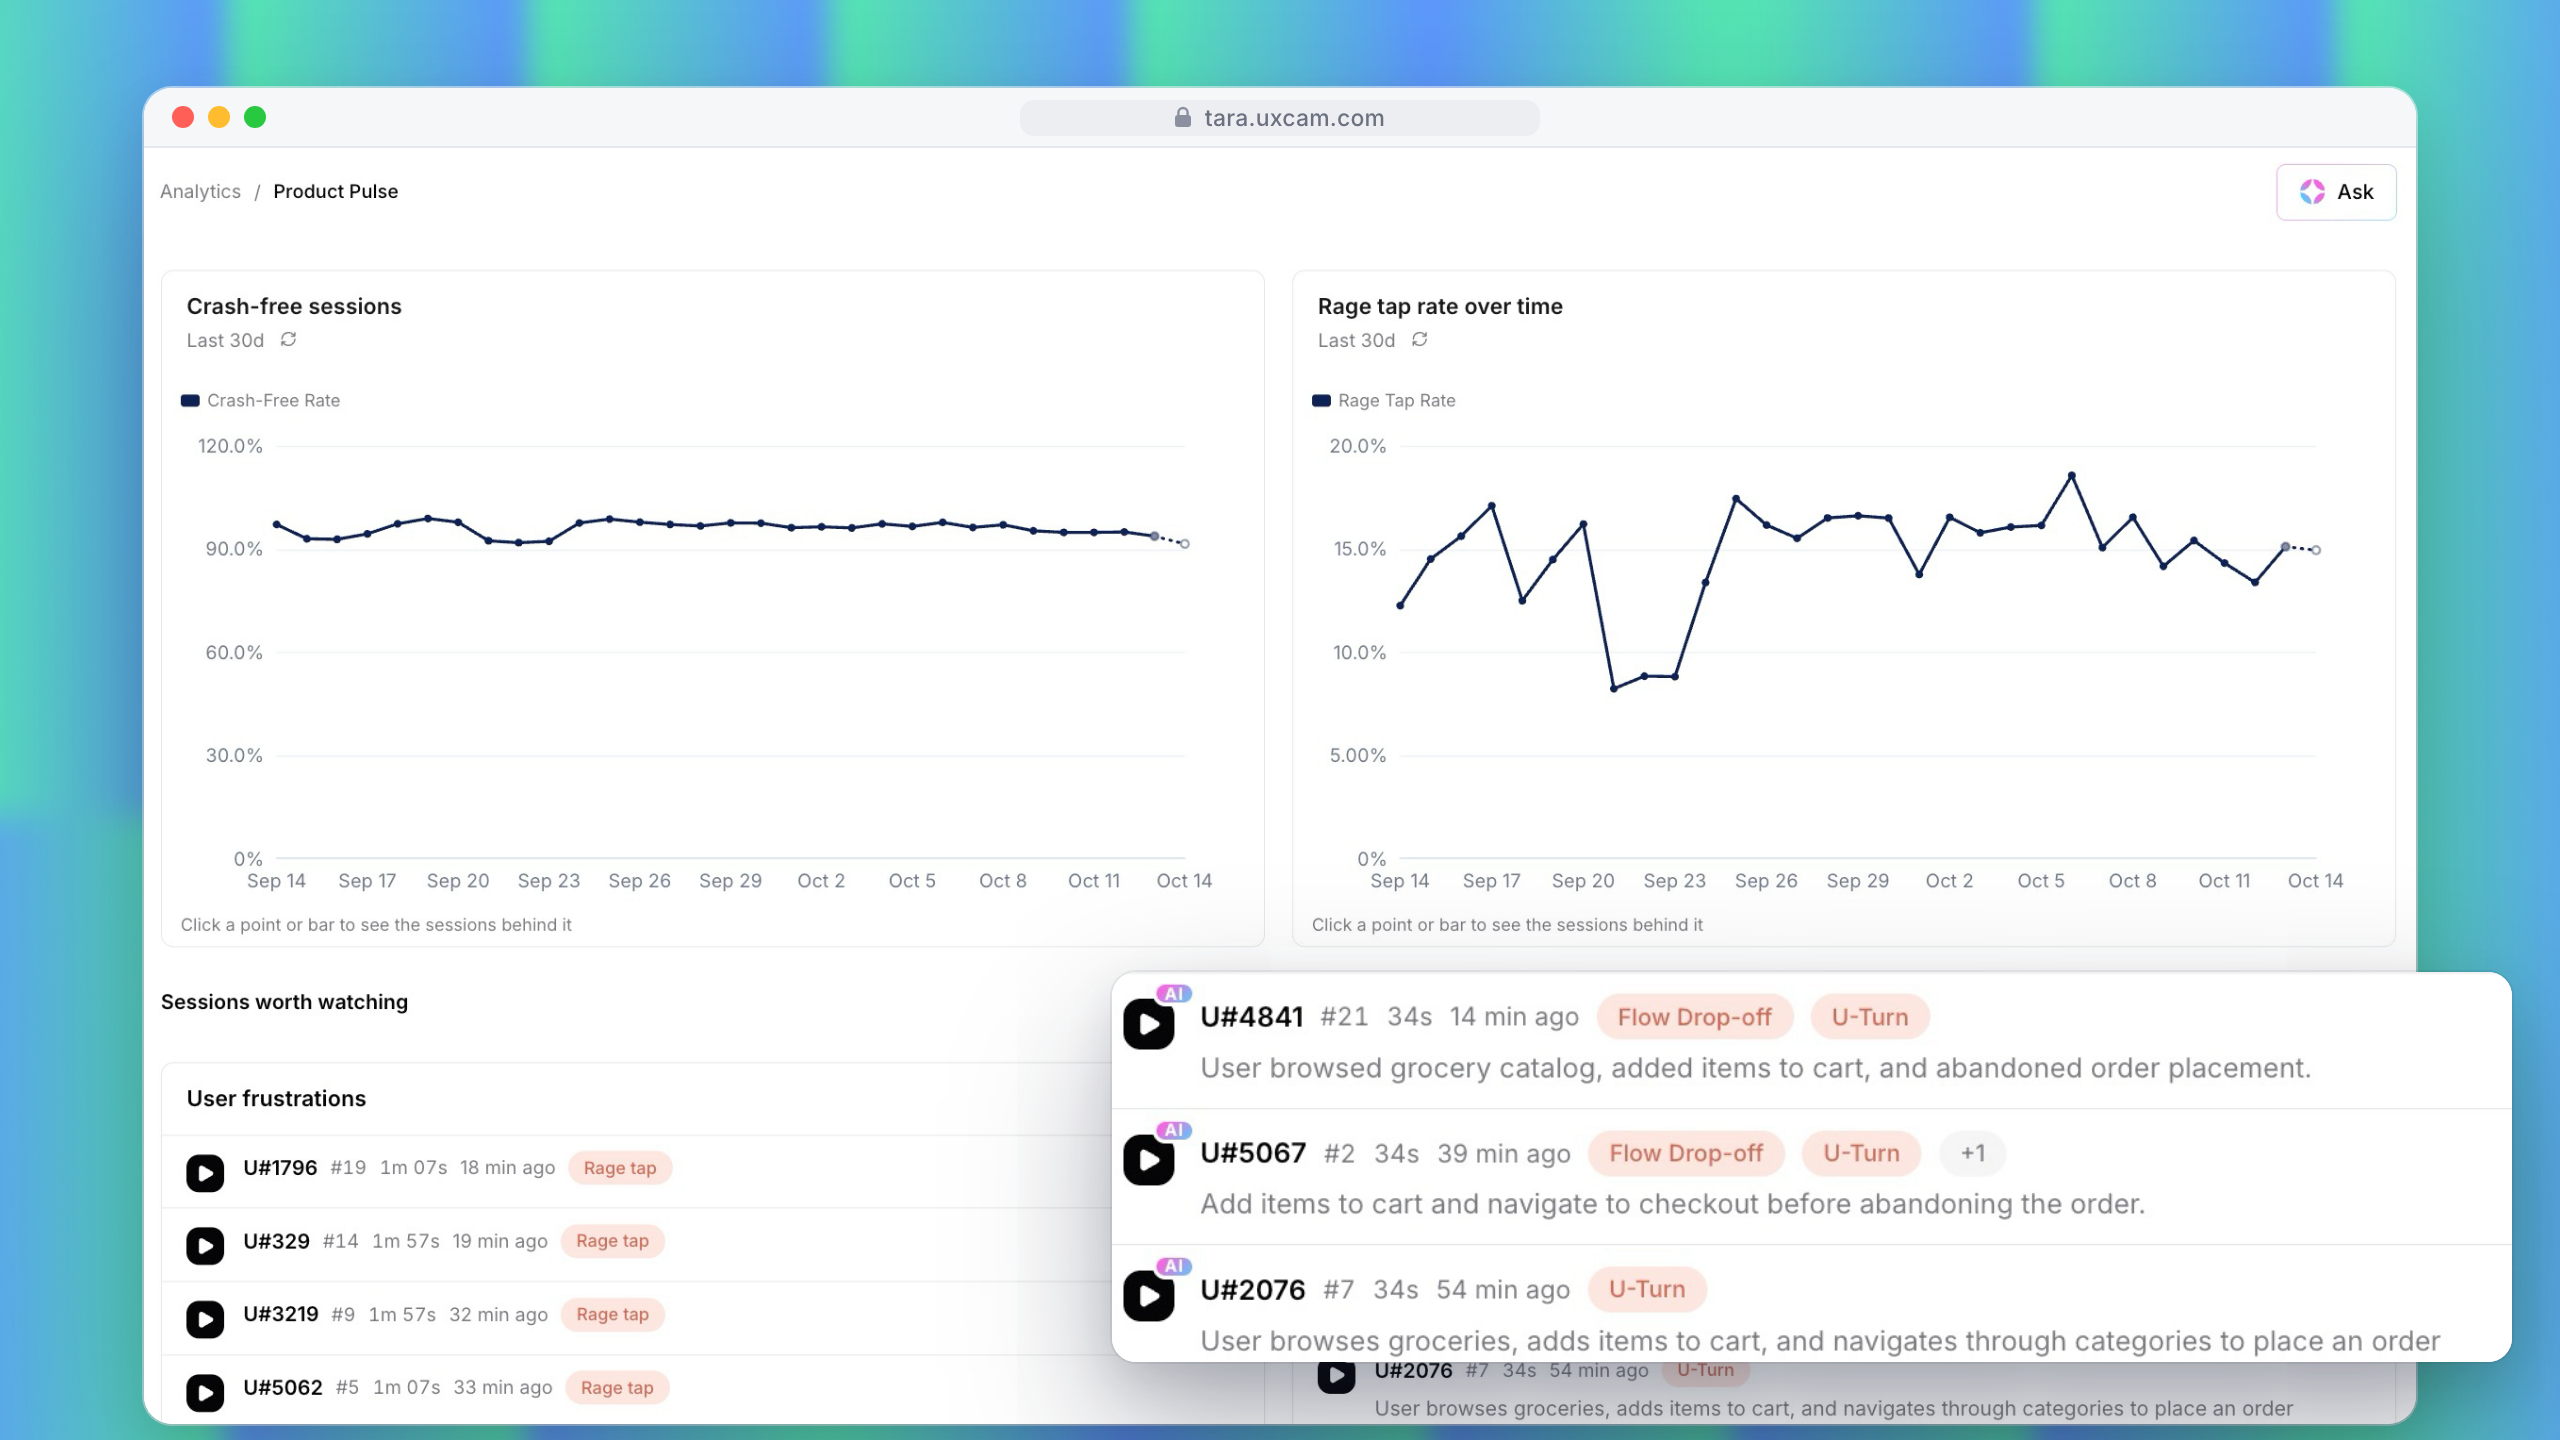Viewport: 2560px width, 1440px height.
Task: Play session U#5062 recording
Action: [x=205, y=1392]
